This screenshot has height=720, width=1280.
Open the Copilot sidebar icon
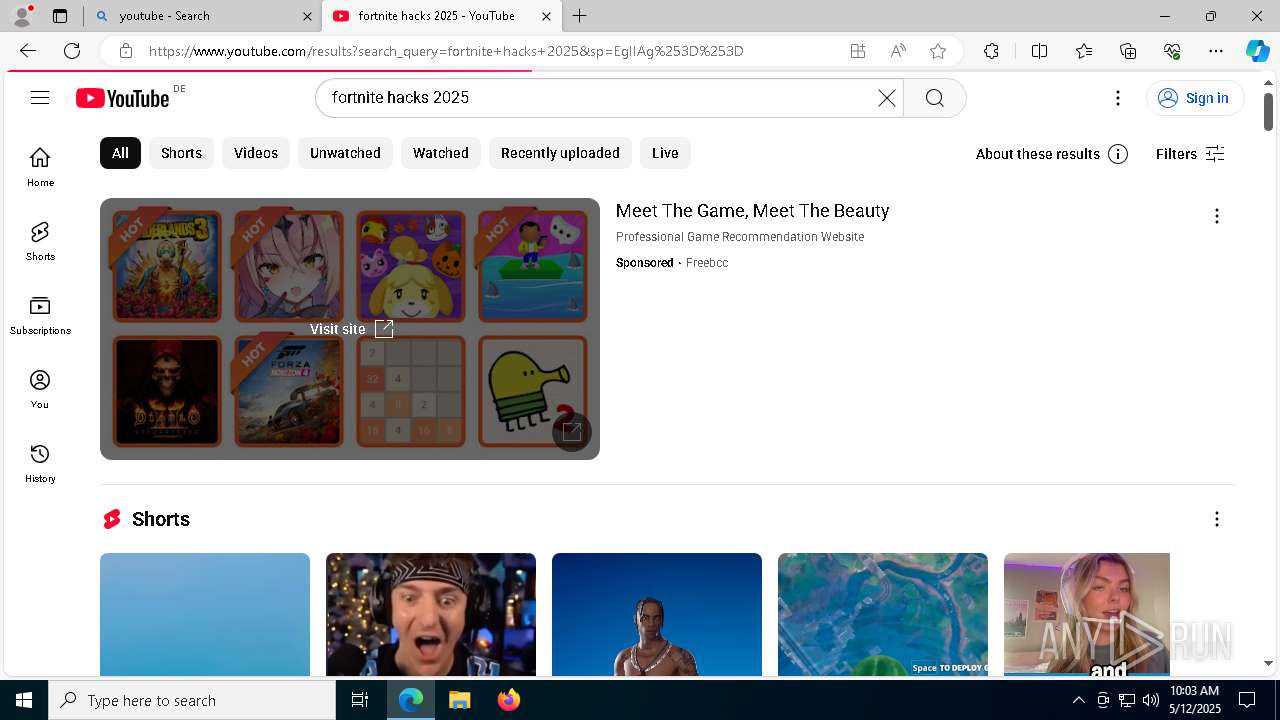[x=1257, y=51]
